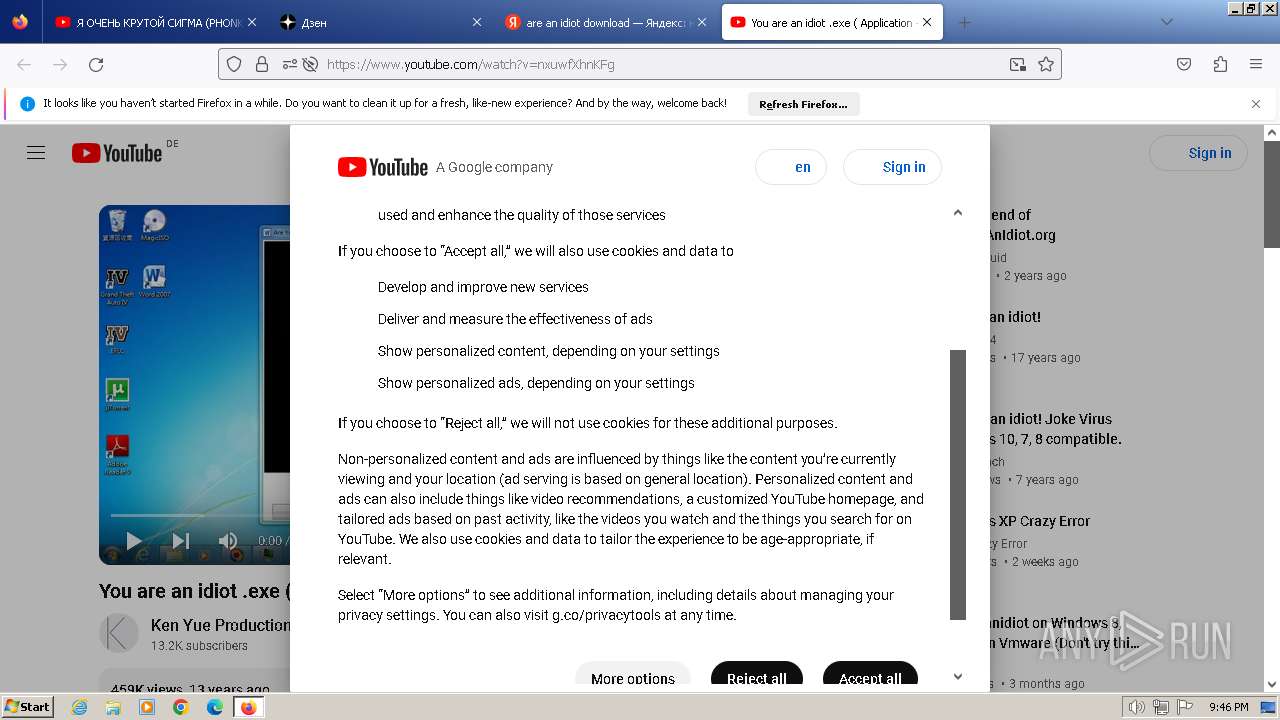1280x720 pixels.
Task: Open File Explorer from the taskbar
Action: 113,707
